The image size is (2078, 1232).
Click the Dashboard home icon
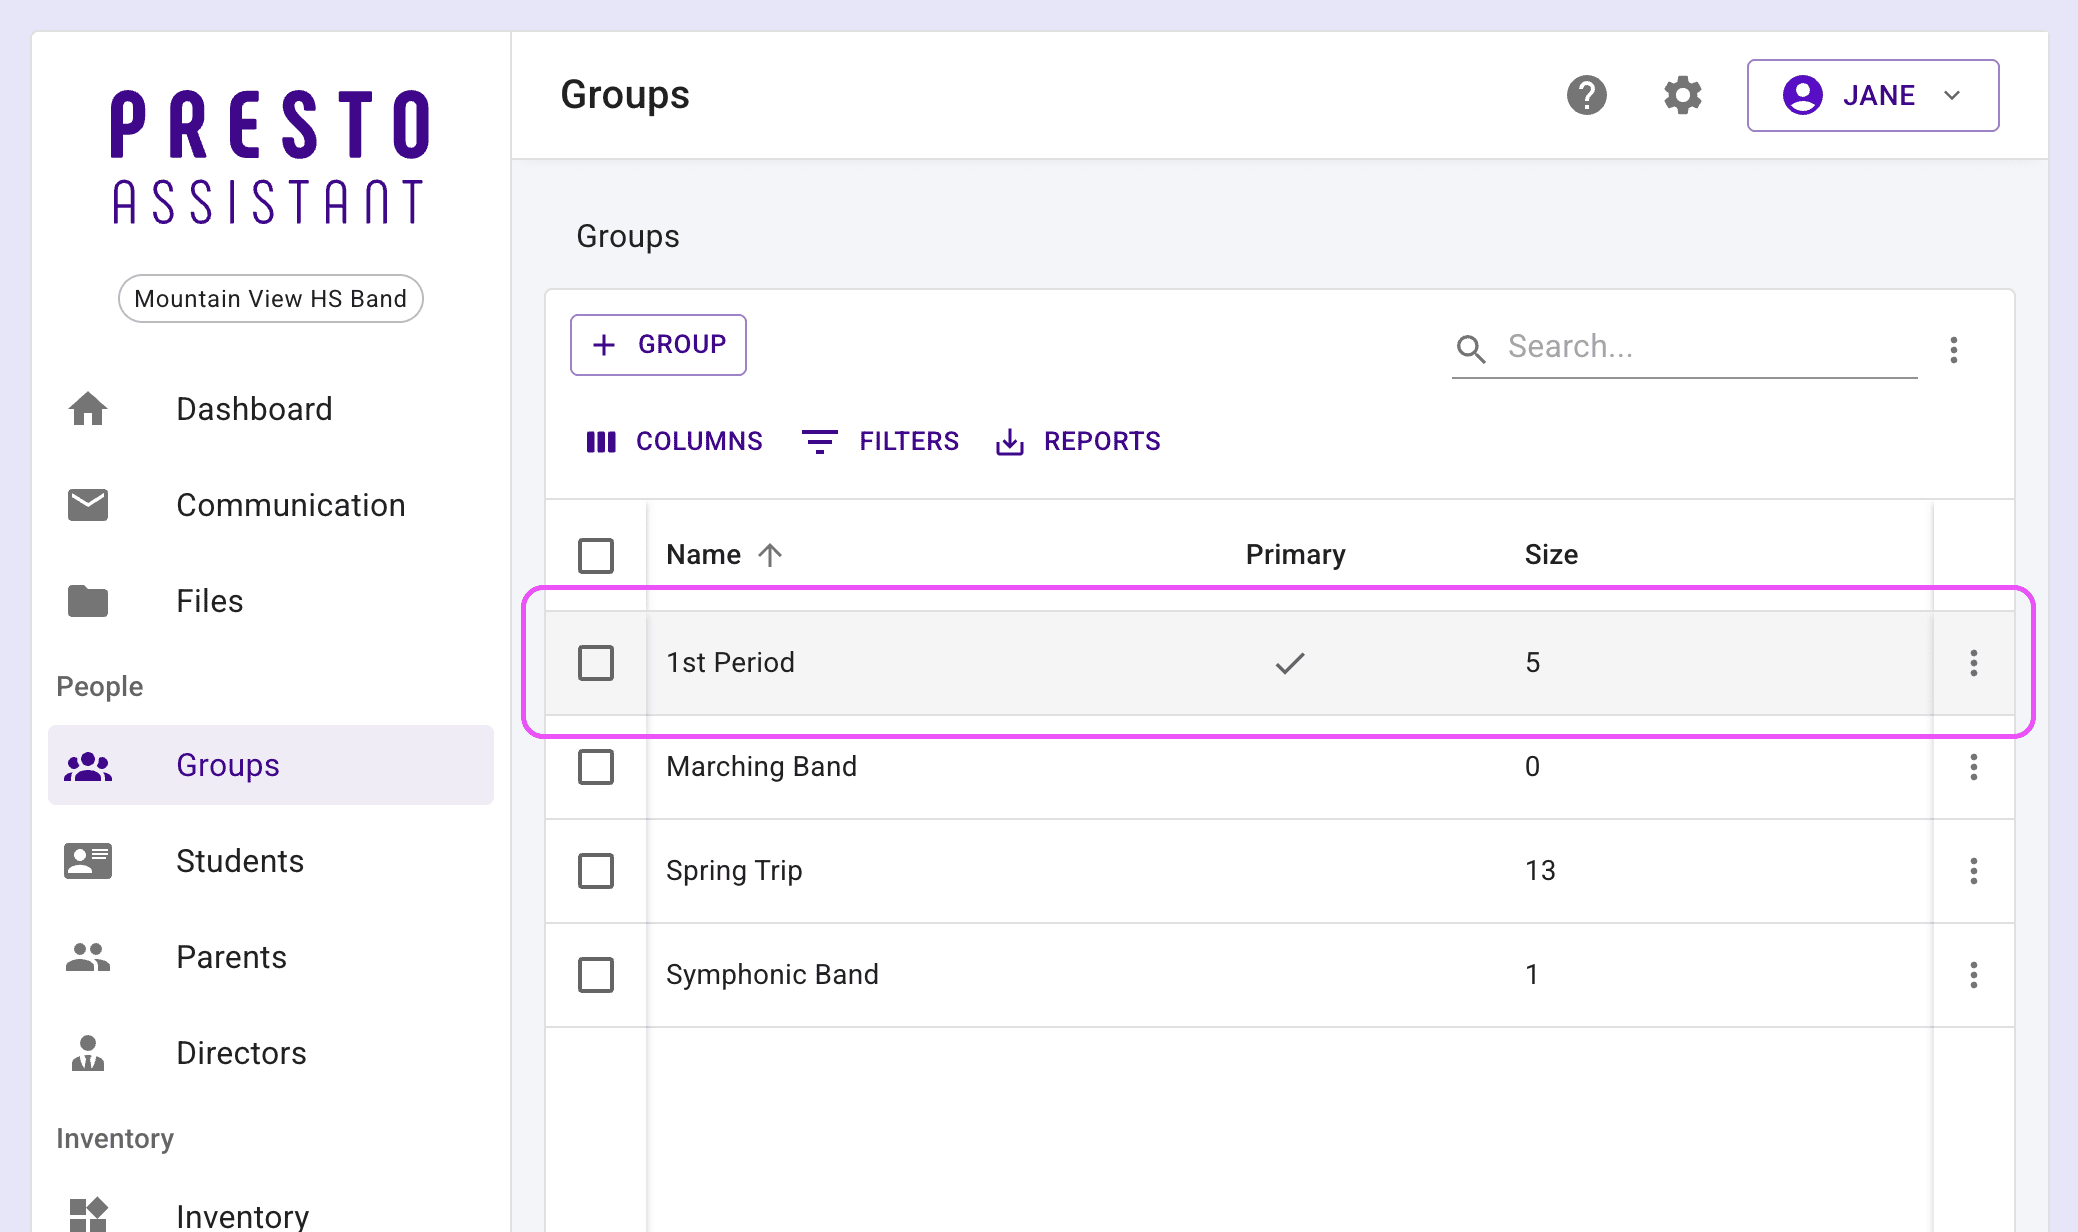click(88, 409)
